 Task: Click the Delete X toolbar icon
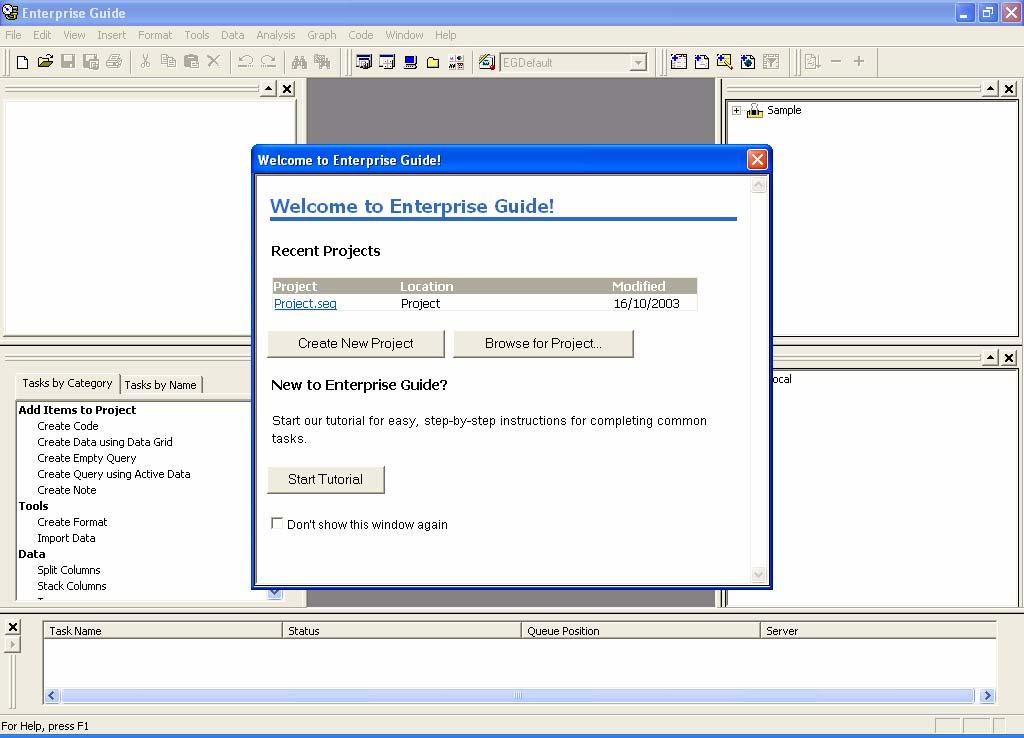point(214,62)
